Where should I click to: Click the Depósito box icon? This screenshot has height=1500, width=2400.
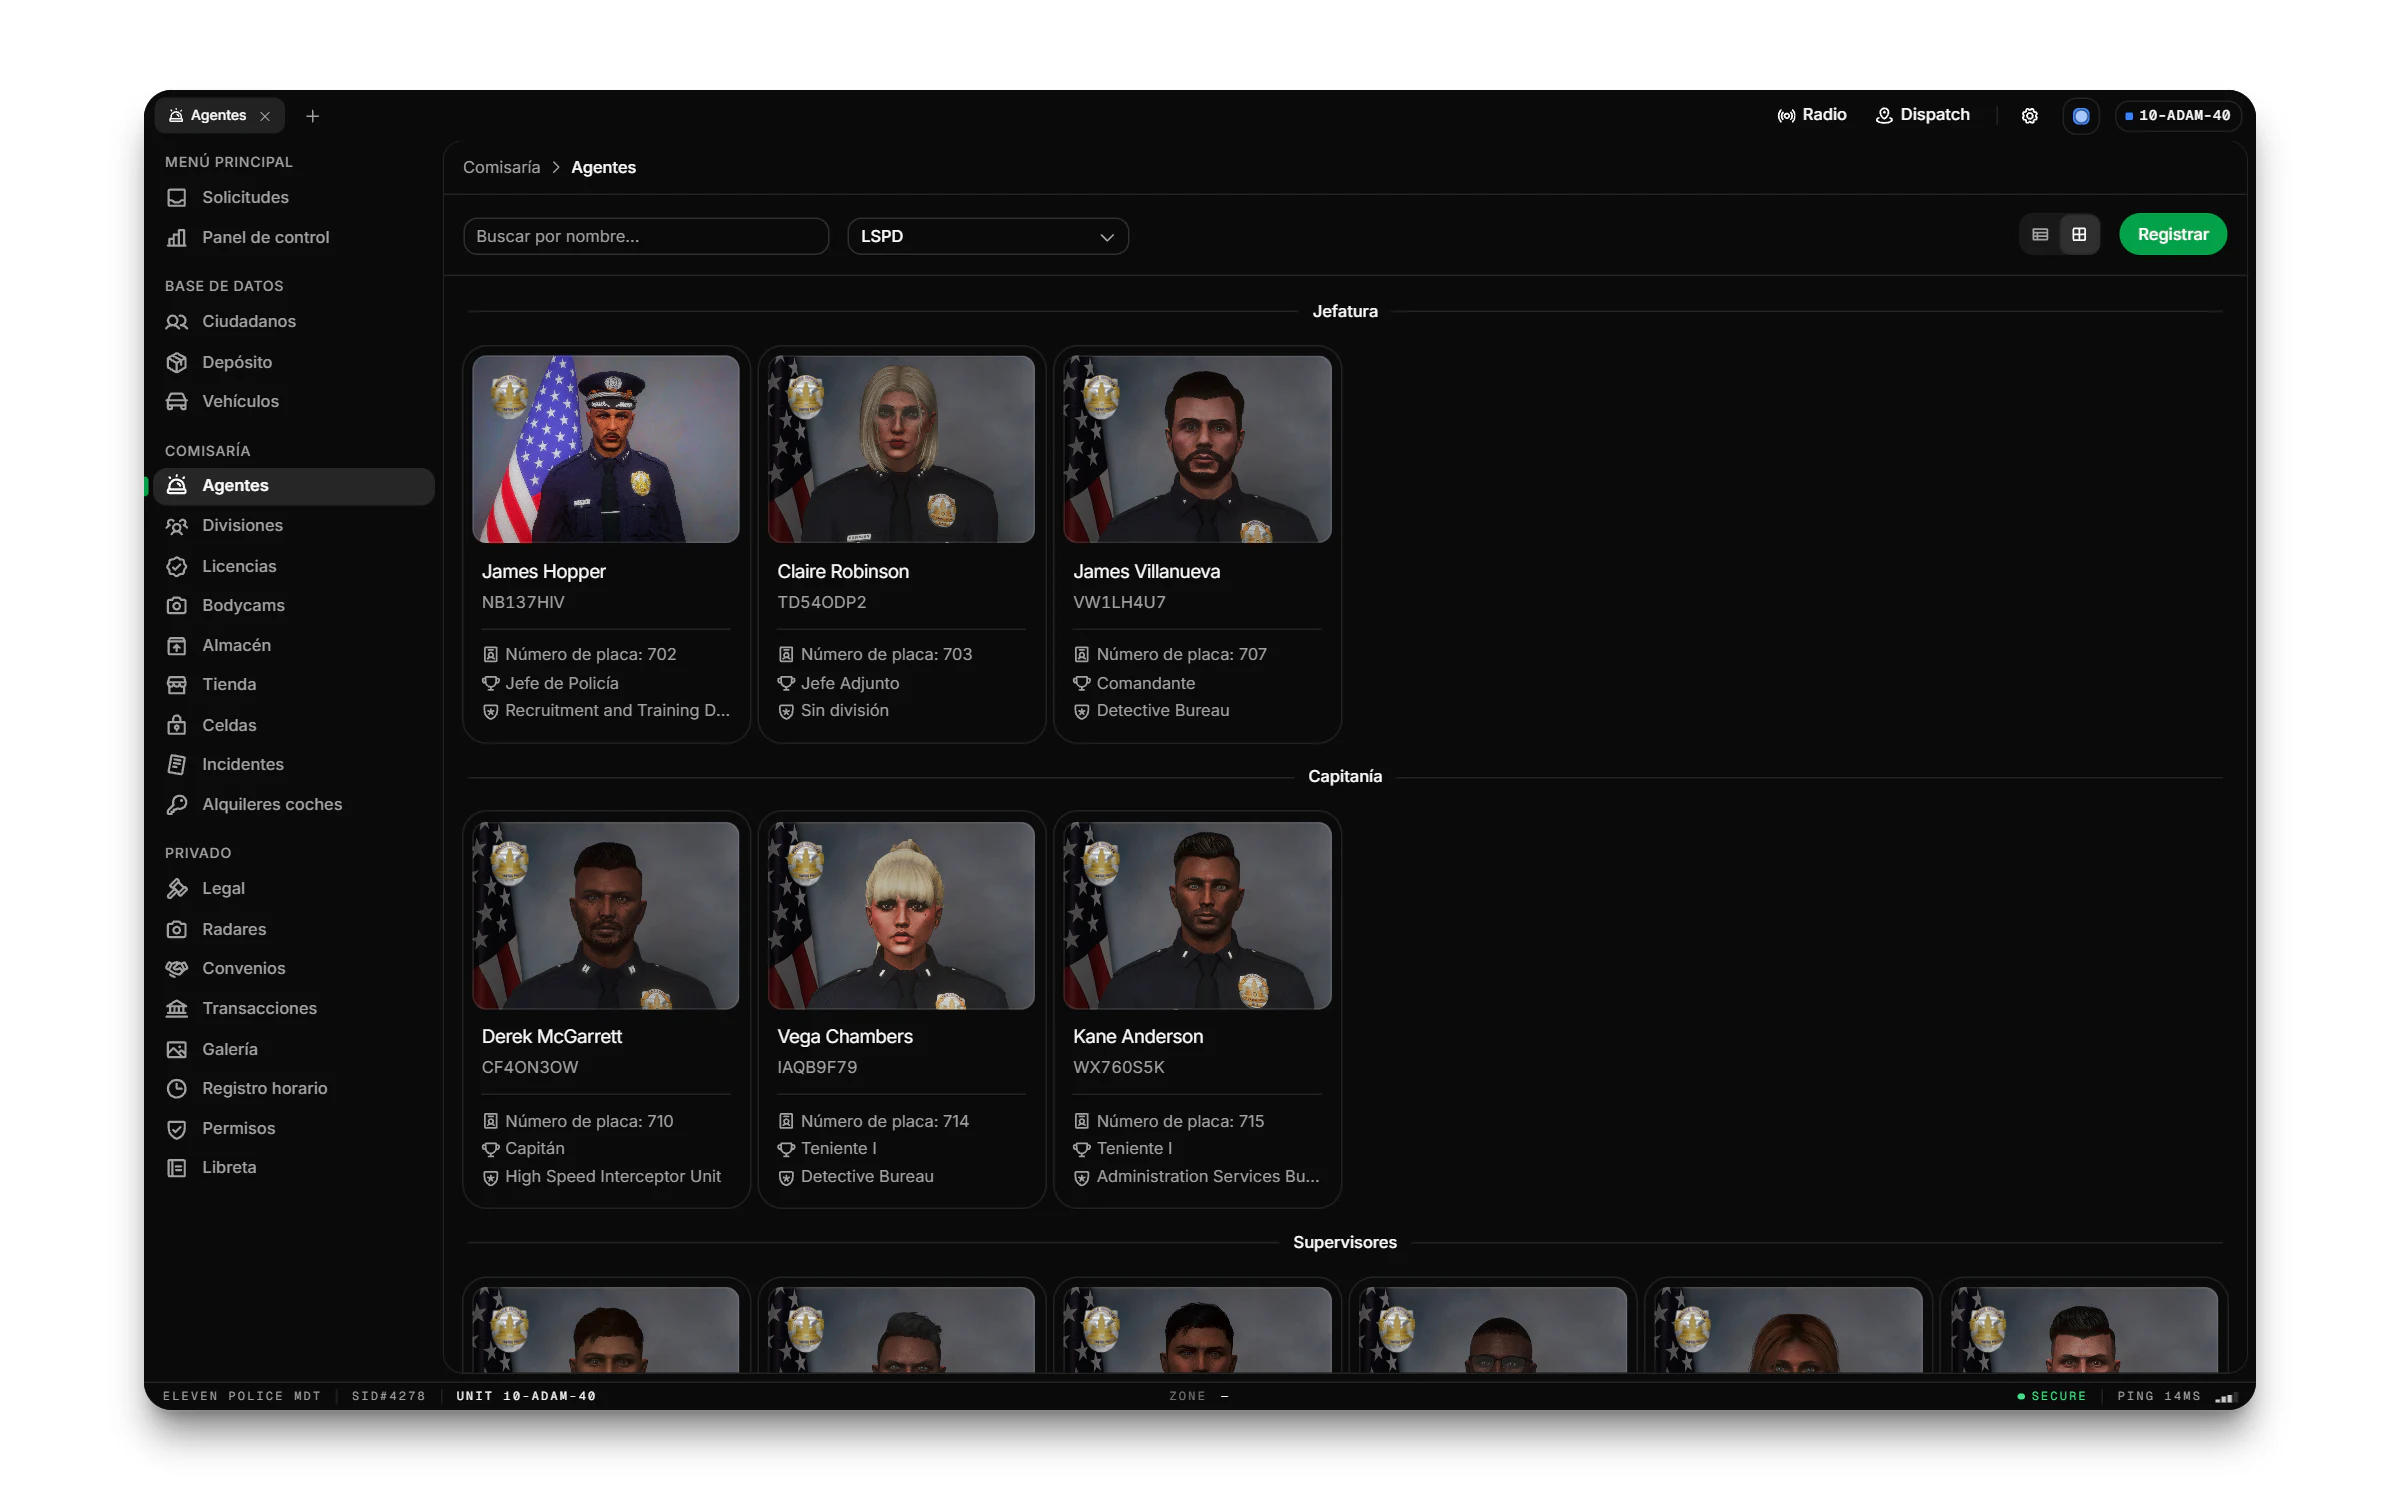tap(177, 362)
